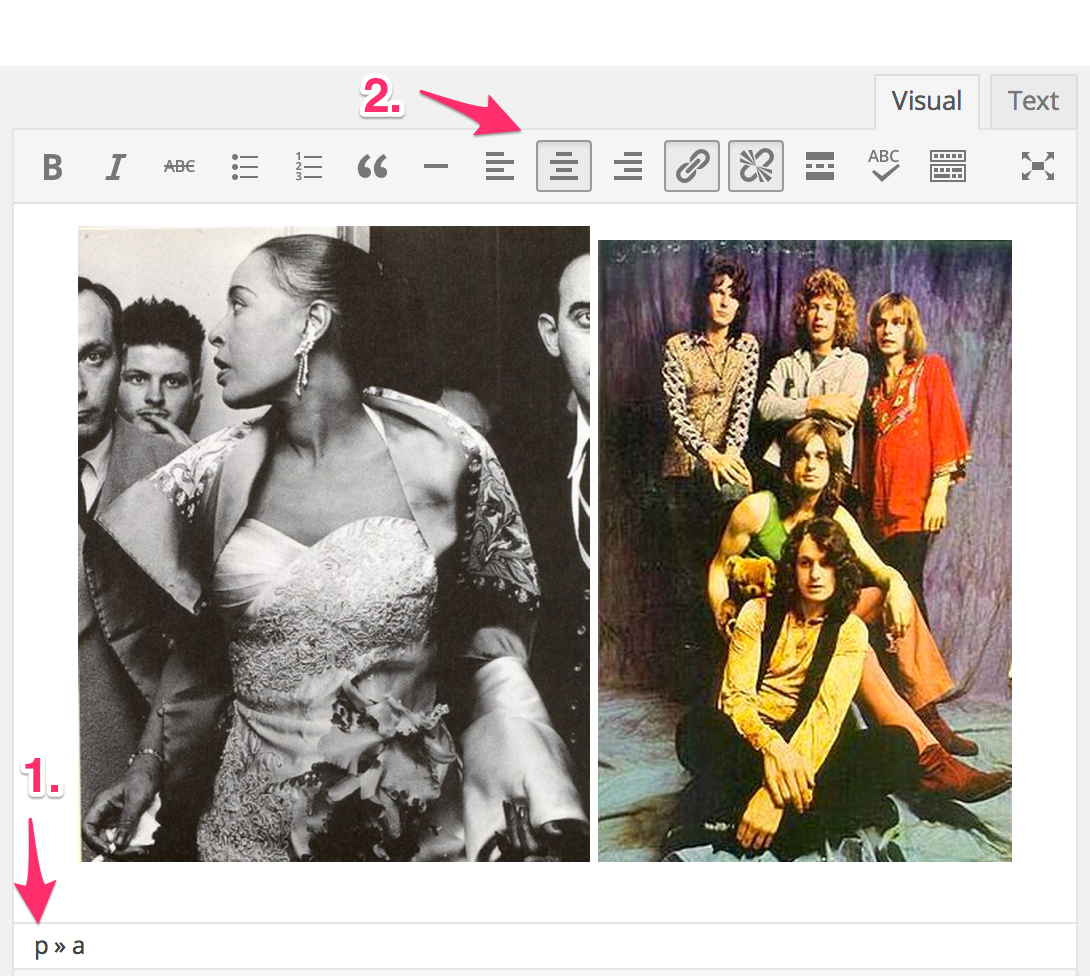Remove link with the unlink icon
This screenshot has width=1090, height=976.
[x=756, y=166]
